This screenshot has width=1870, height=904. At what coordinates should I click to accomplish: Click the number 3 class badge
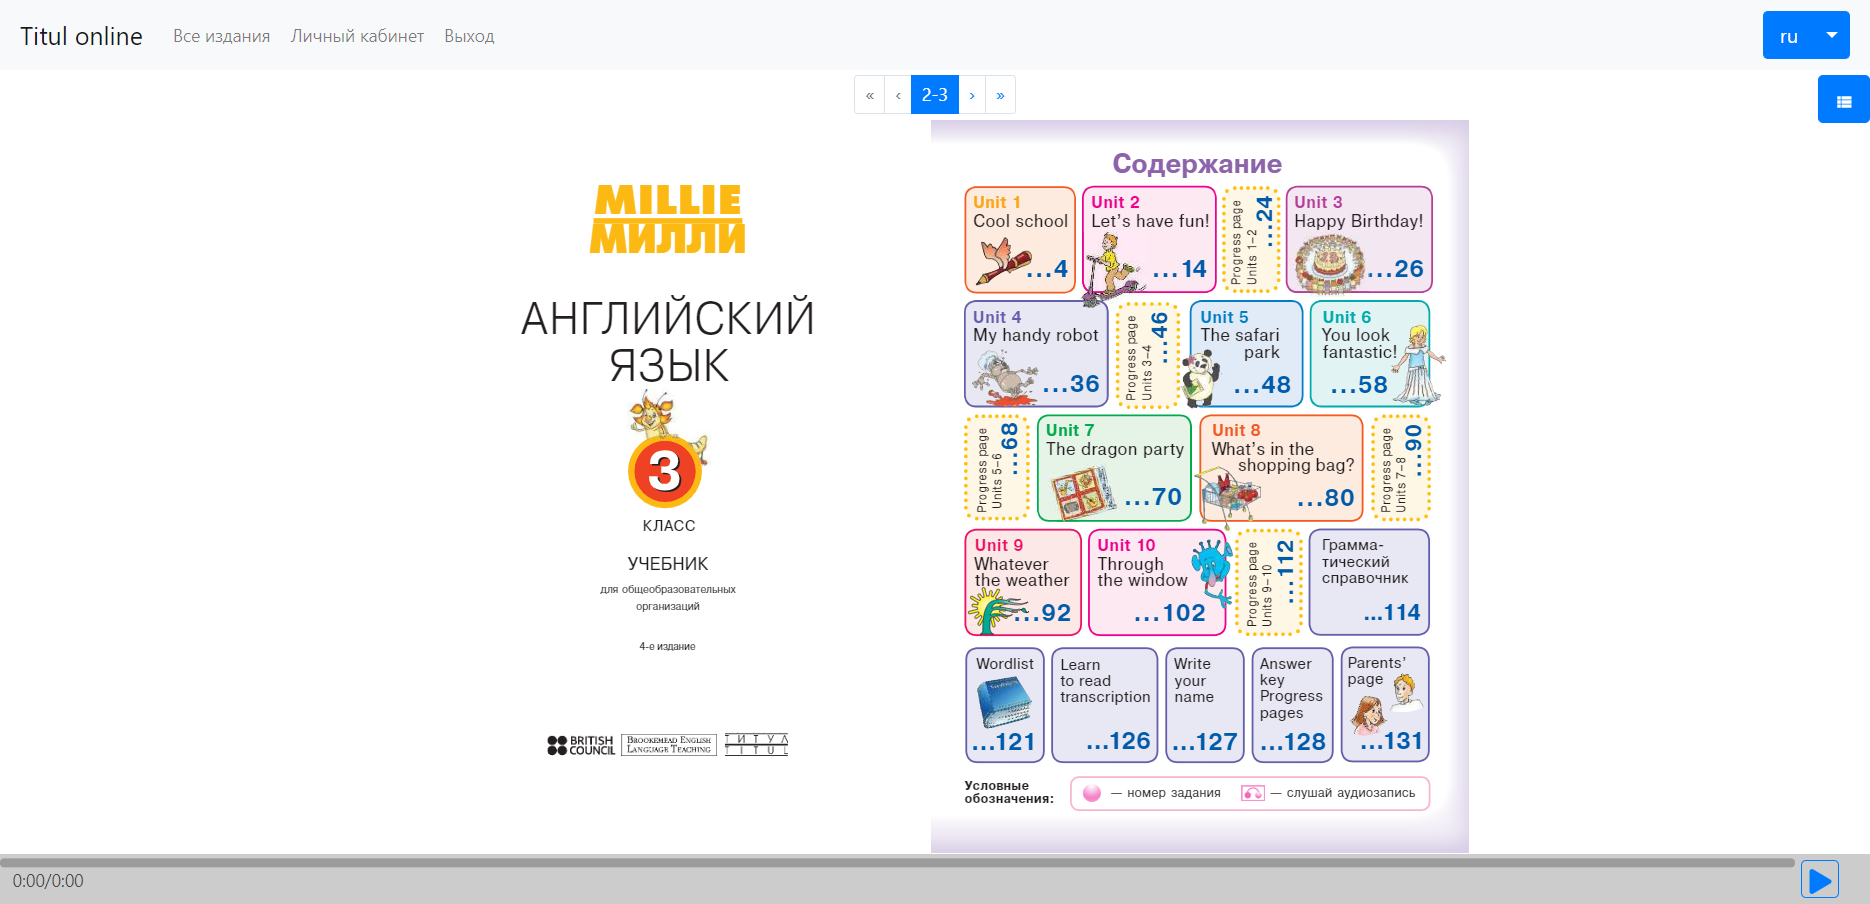click(665, 471)
